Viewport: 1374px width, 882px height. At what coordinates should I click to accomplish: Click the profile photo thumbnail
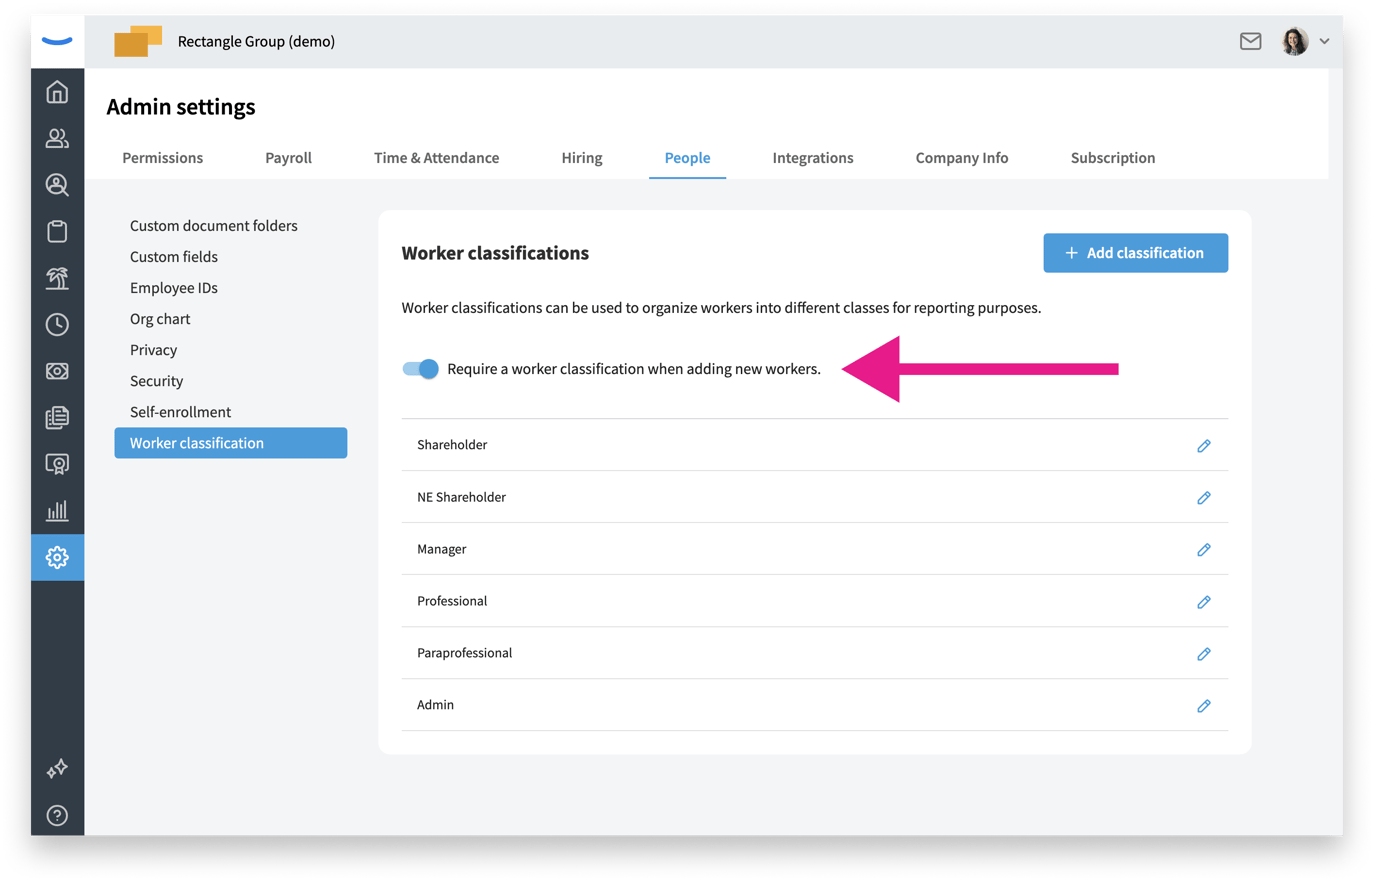(1295, 41)
